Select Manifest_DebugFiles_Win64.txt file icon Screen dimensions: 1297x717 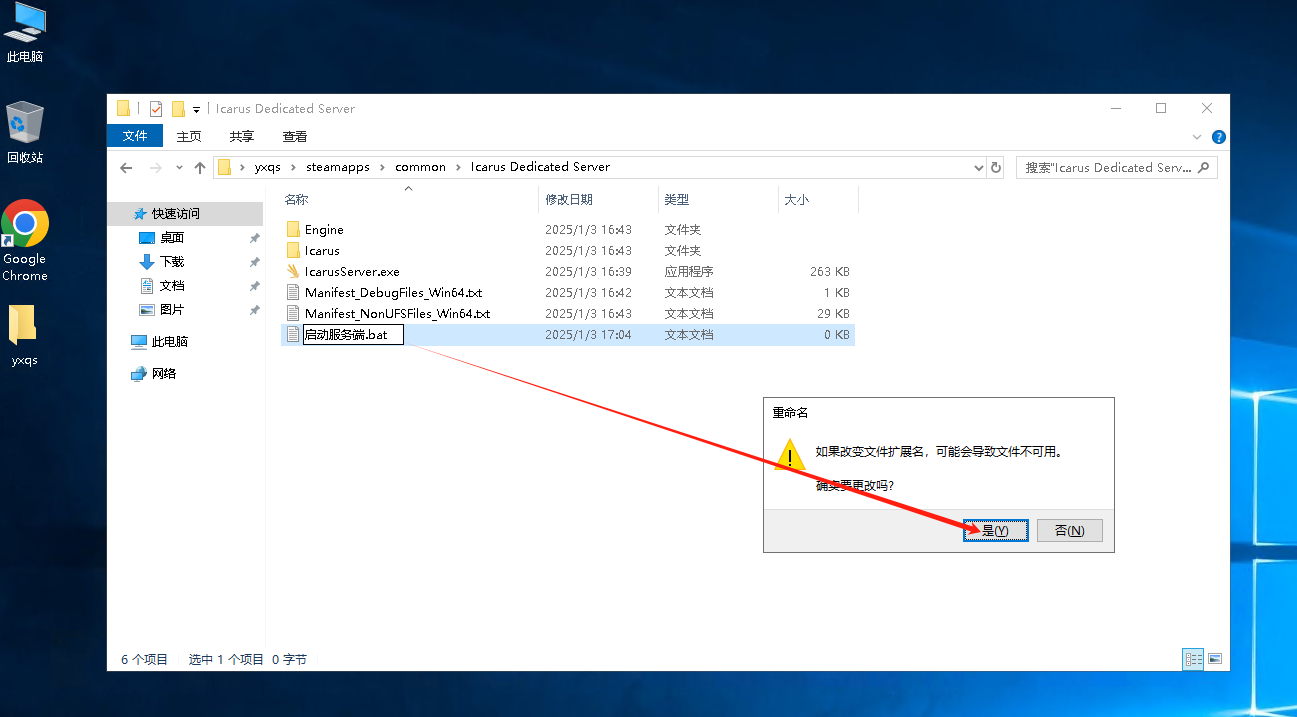(293, 293)
